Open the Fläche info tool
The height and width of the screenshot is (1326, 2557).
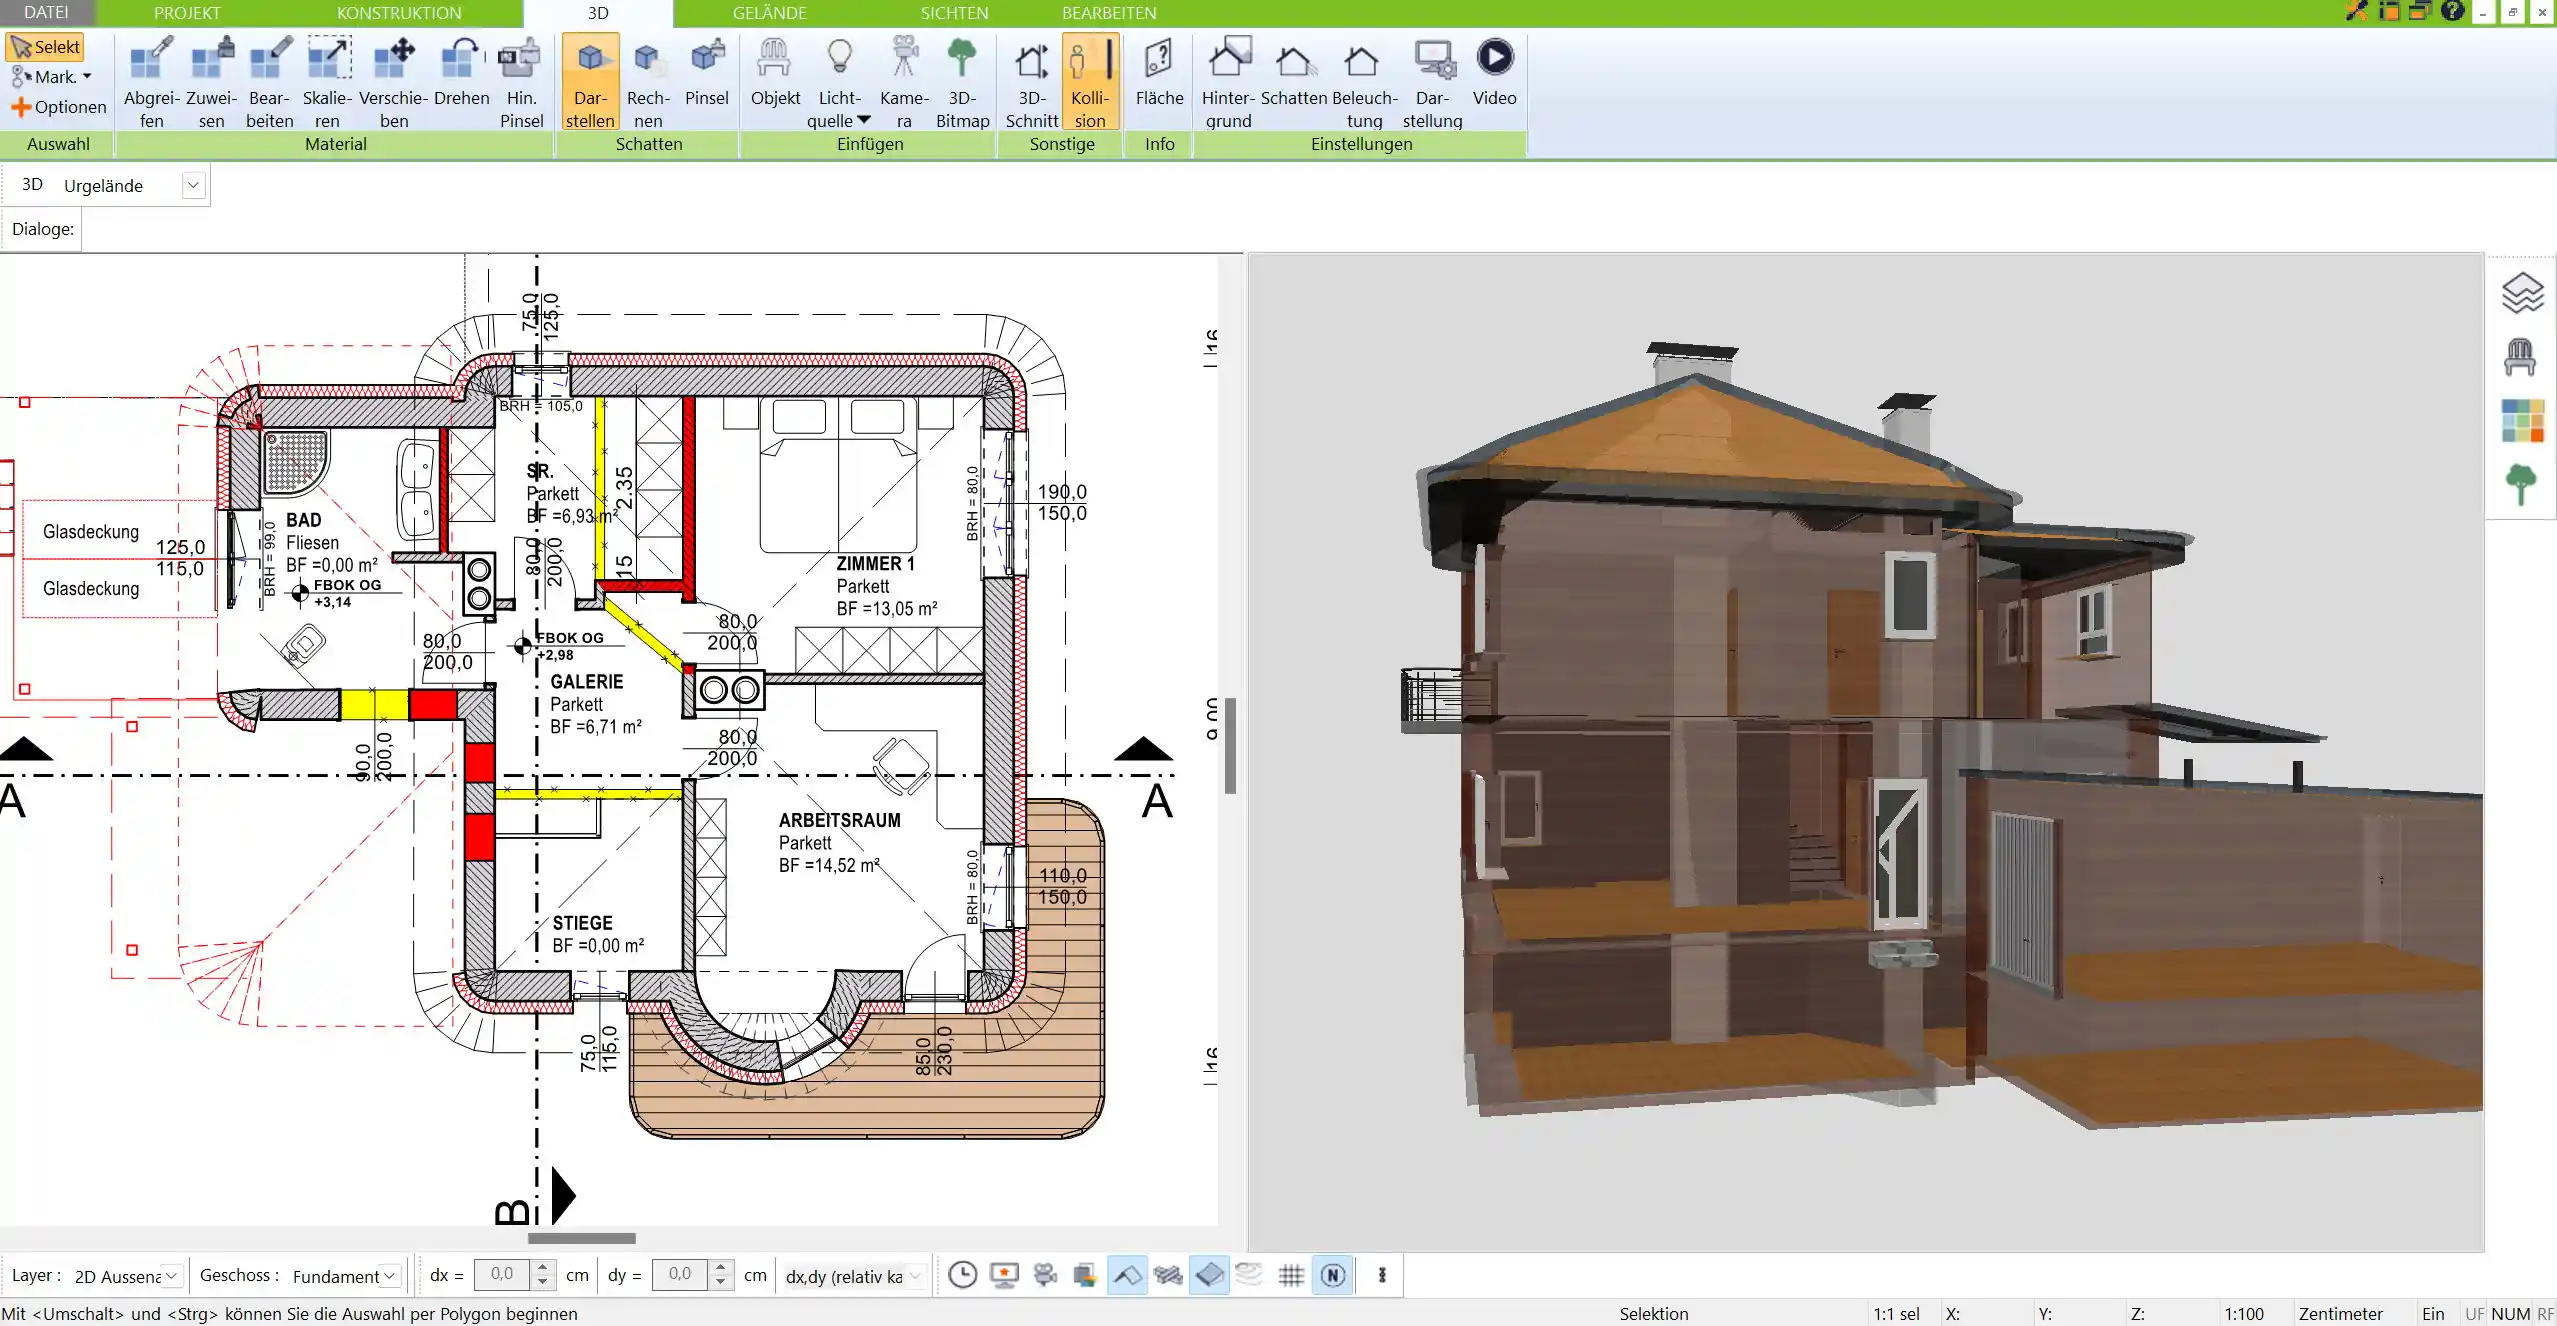(x=1159, y=72)
